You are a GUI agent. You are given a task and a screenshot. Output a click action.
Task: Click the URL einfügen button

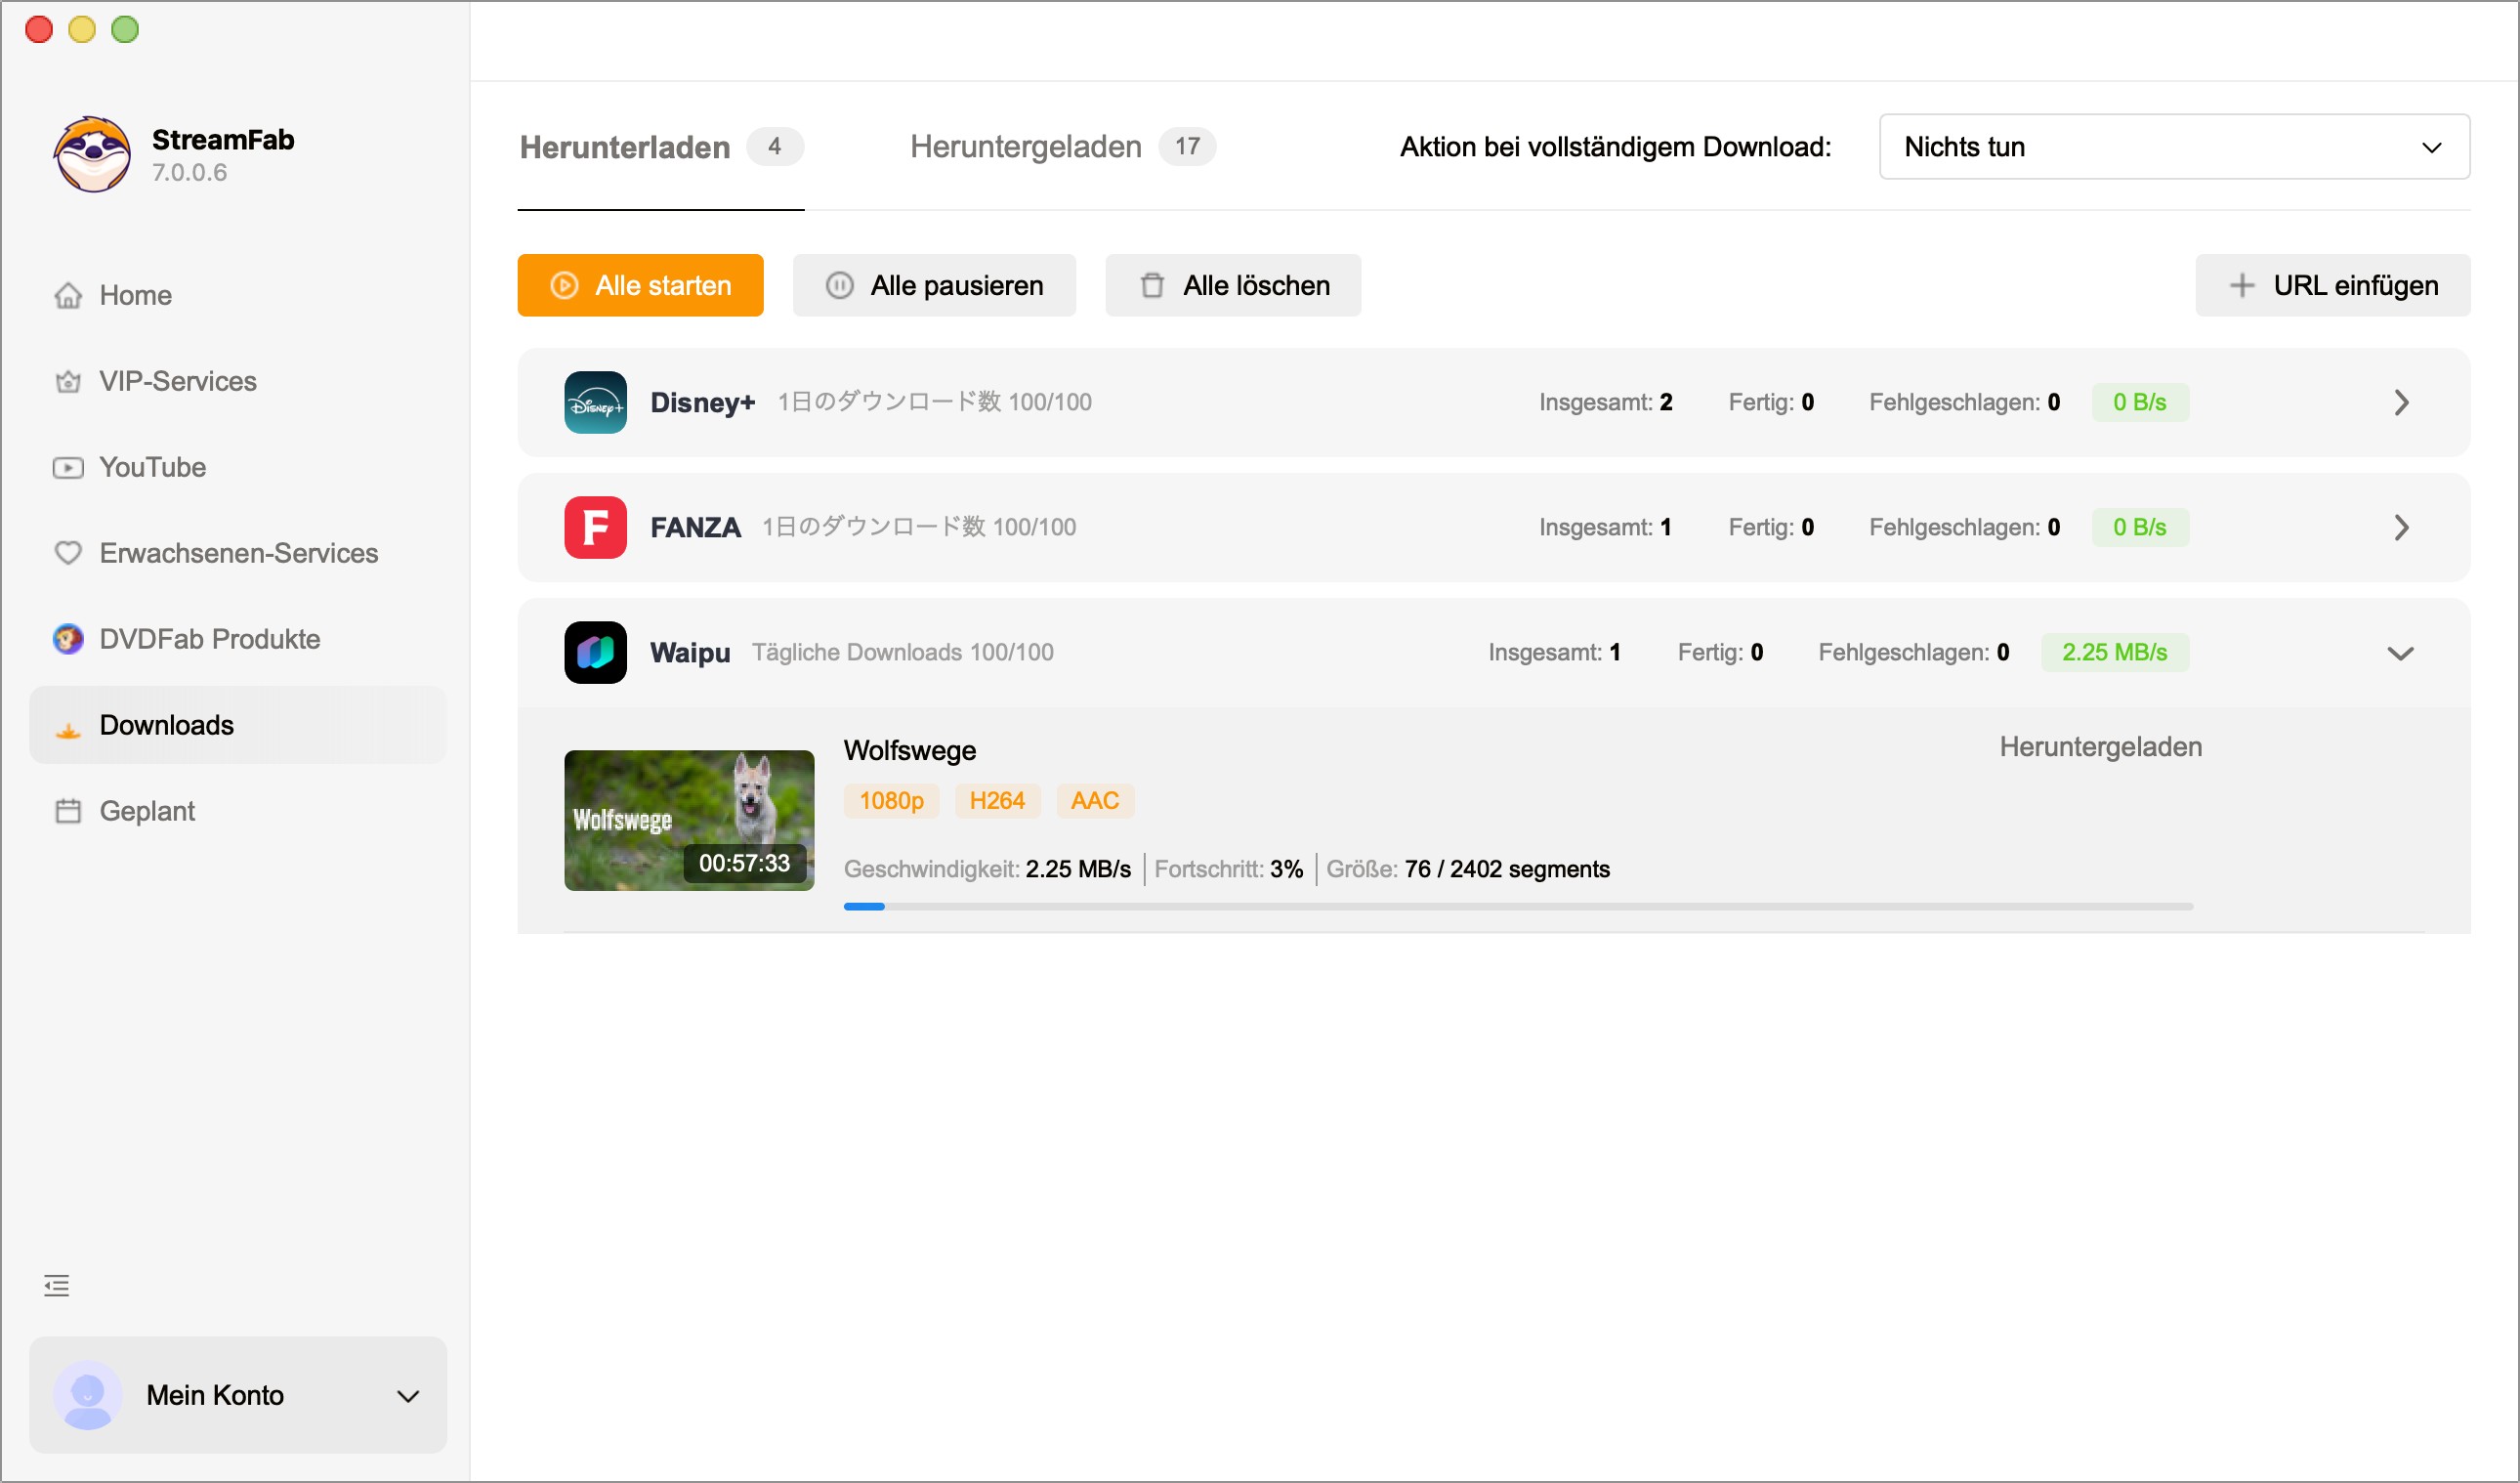click(x=2332, y=285)
